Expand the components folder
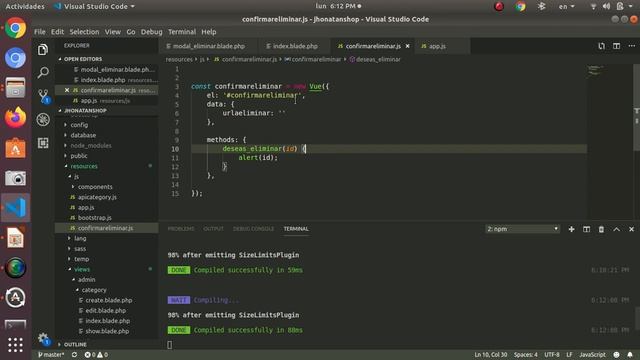Screen dimensions: 640x360 click(95, 187)
